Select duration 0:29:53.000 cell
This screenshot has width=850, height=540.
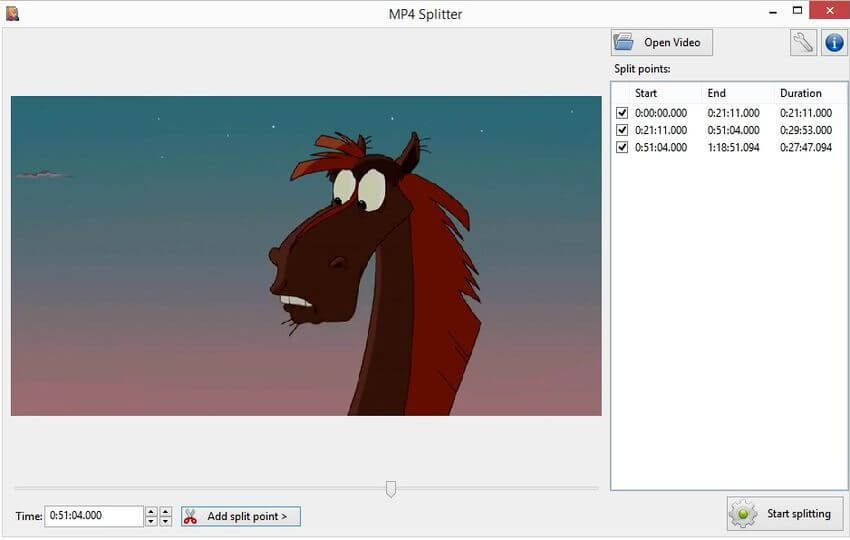(x=806, y=130)
